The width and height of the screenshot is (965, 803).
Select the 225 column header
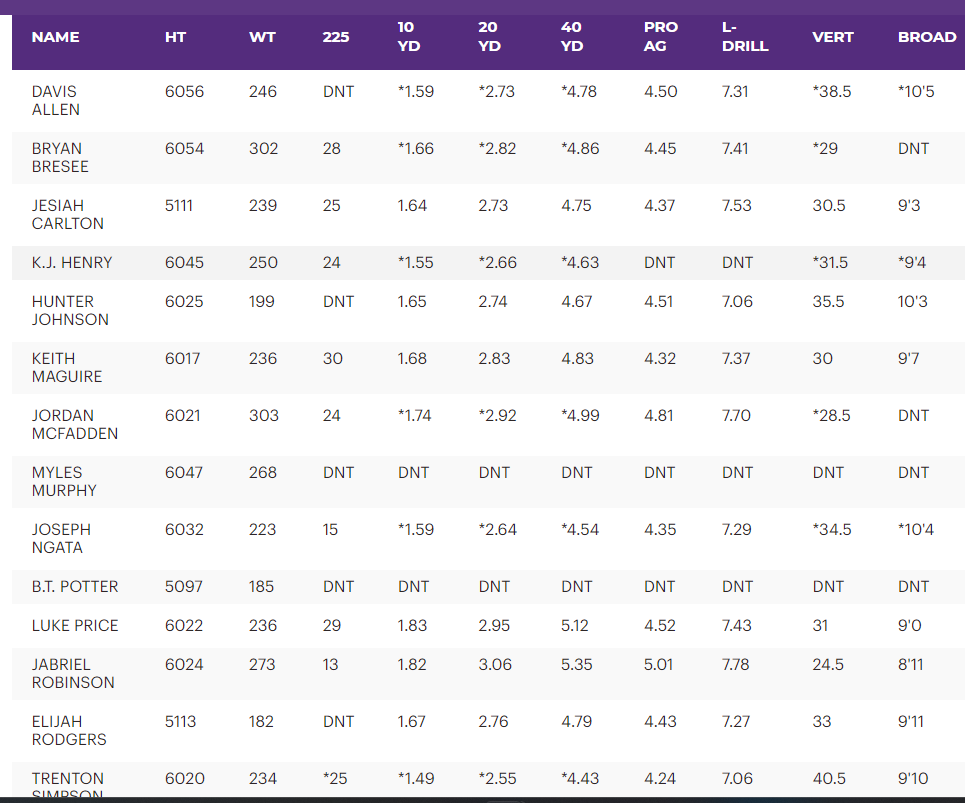pos(336,37)
